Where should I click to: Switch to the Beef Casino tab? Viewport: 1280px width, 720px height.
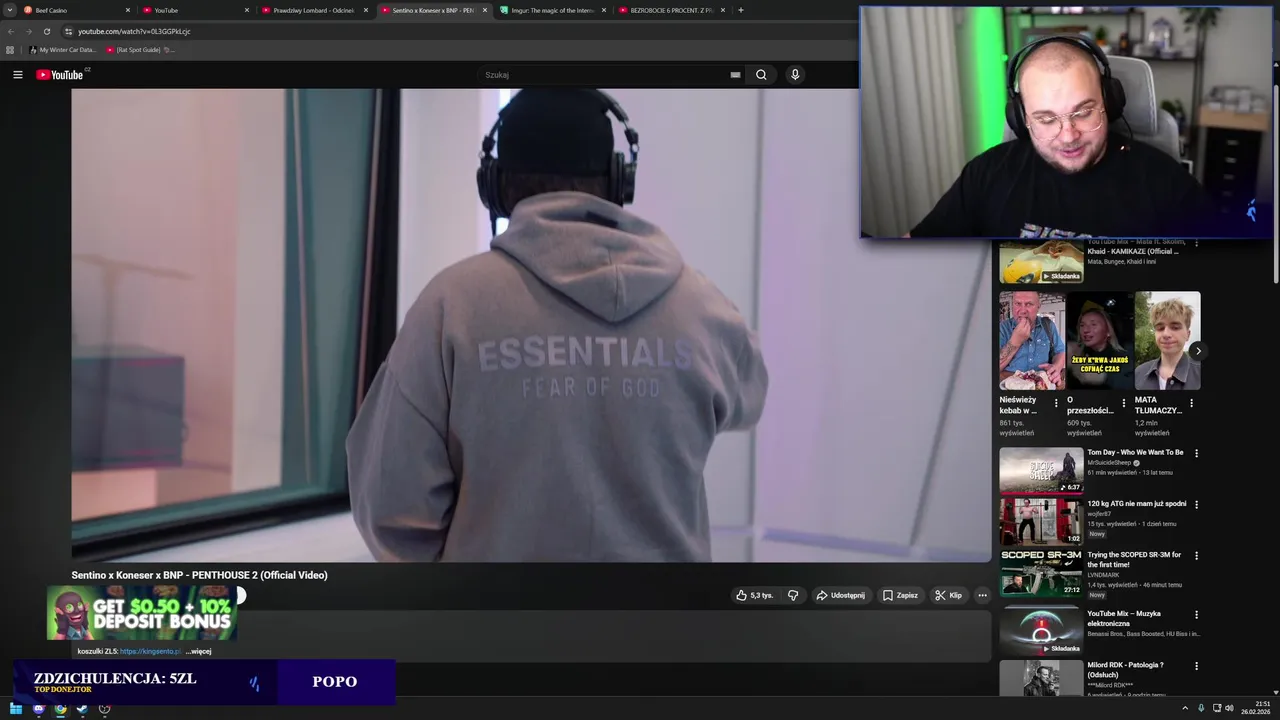[x=76, y=10]
